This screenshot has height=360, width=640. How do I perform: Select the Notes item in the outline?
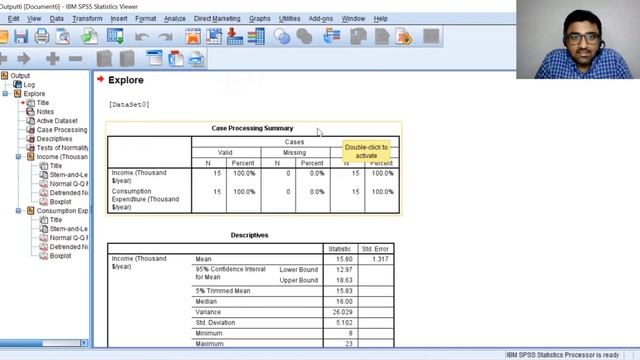point(45,112)
